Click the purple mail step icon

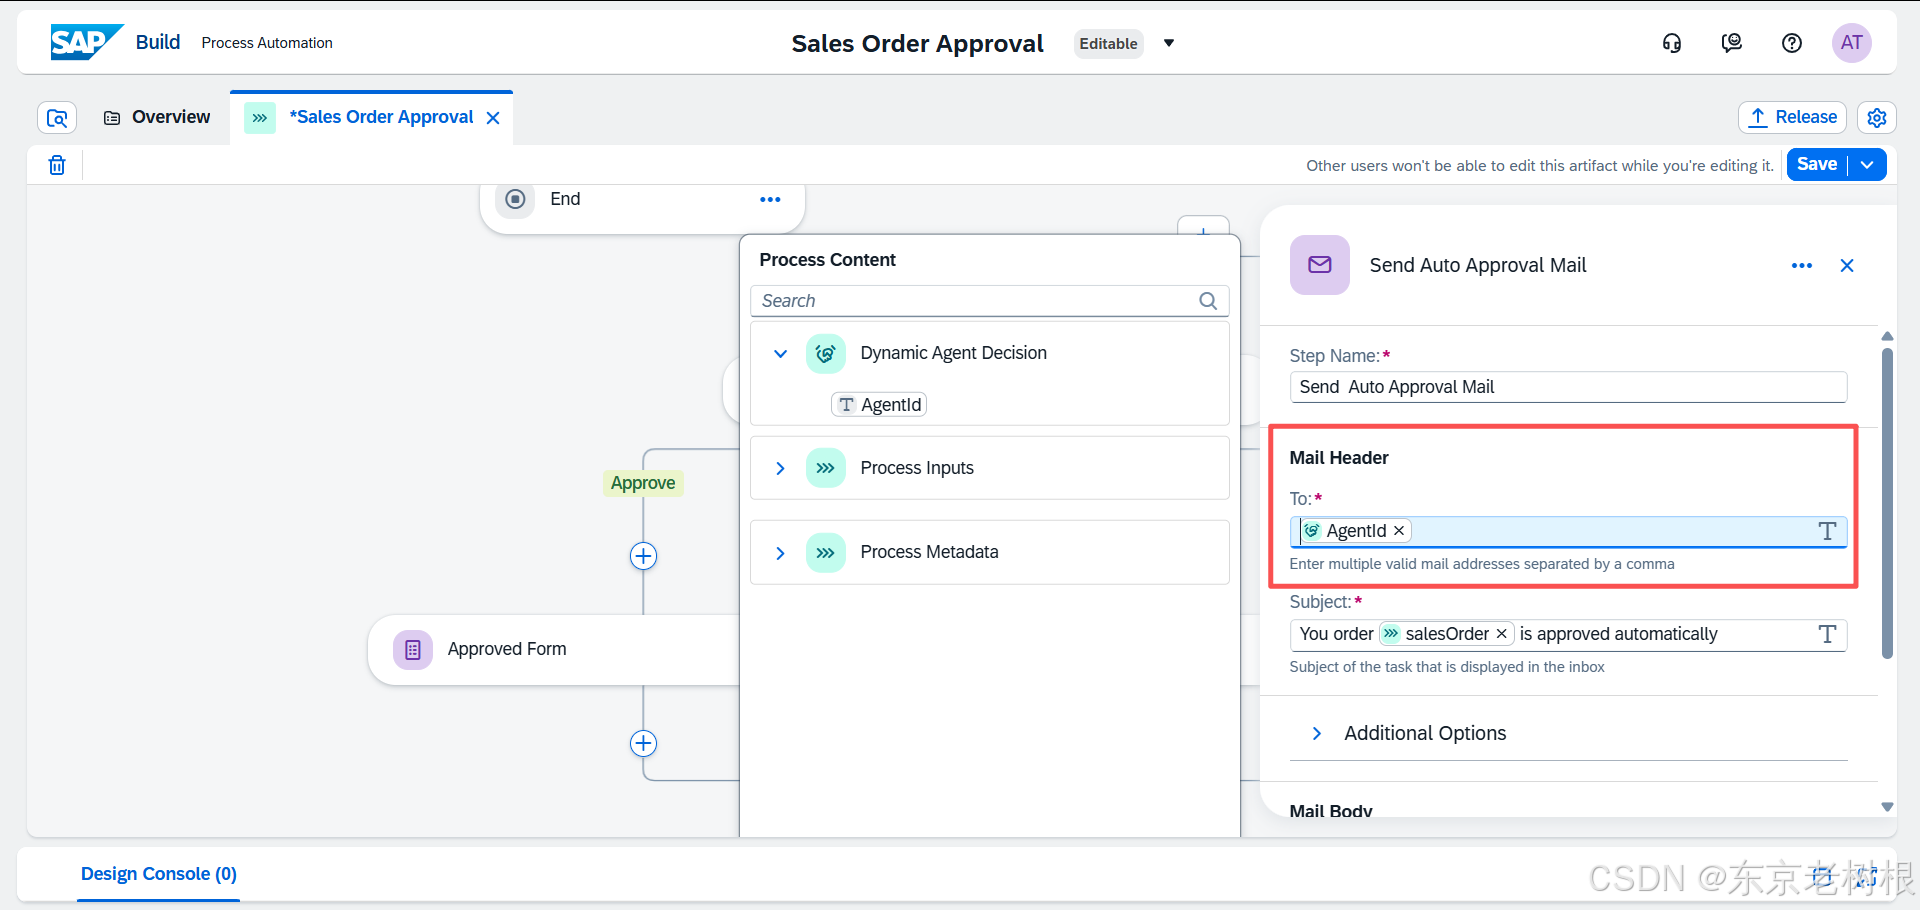[1320, 265]
